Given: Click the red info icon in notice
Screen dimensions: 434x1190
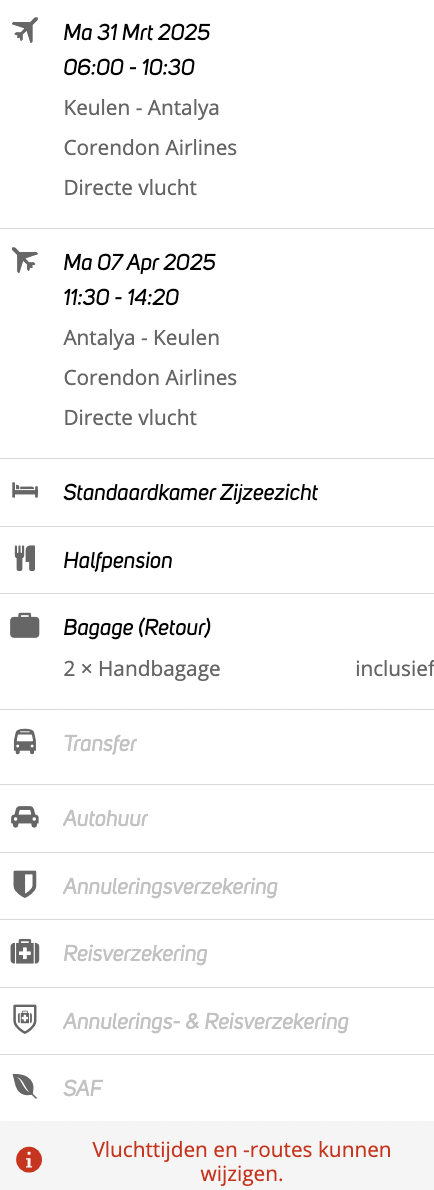Looking at the screenshot, I should coord(29,1159).
